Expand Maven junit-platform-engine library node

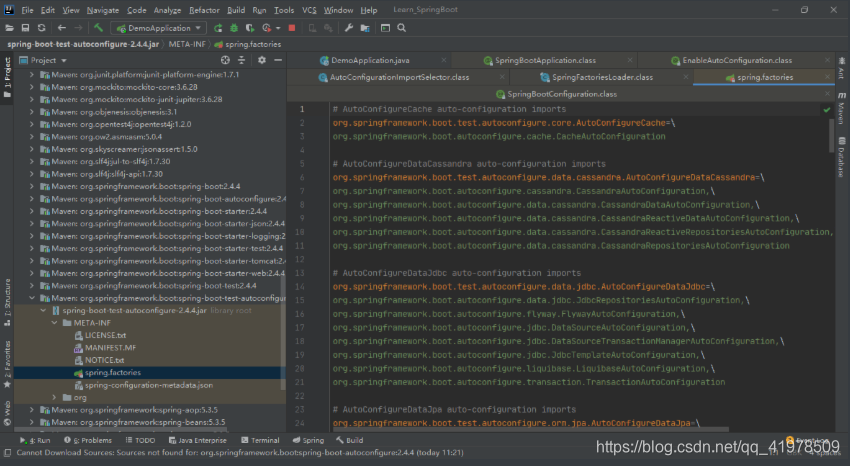[x=31, y=74]
